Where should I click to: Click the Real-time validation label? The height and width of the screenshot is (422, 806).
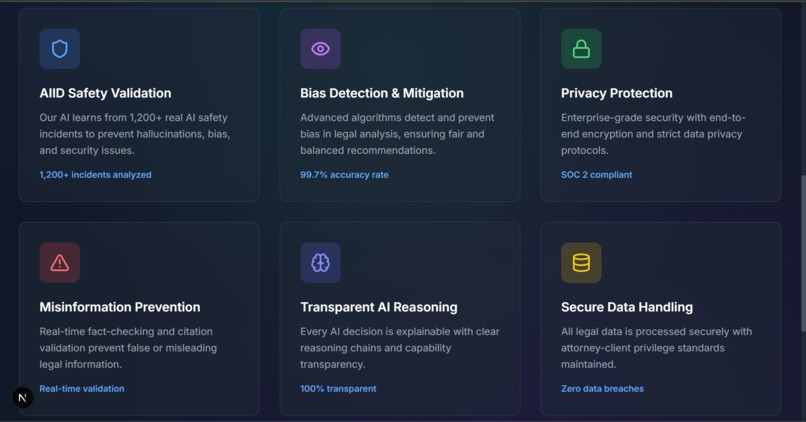pyautogui.click(x=82, y=389)
